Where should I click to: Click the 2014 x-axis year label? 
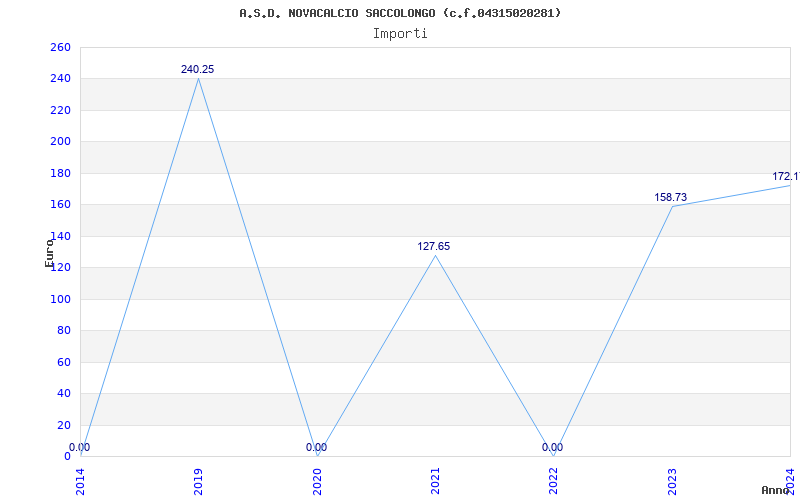click(x=80, y=482)
